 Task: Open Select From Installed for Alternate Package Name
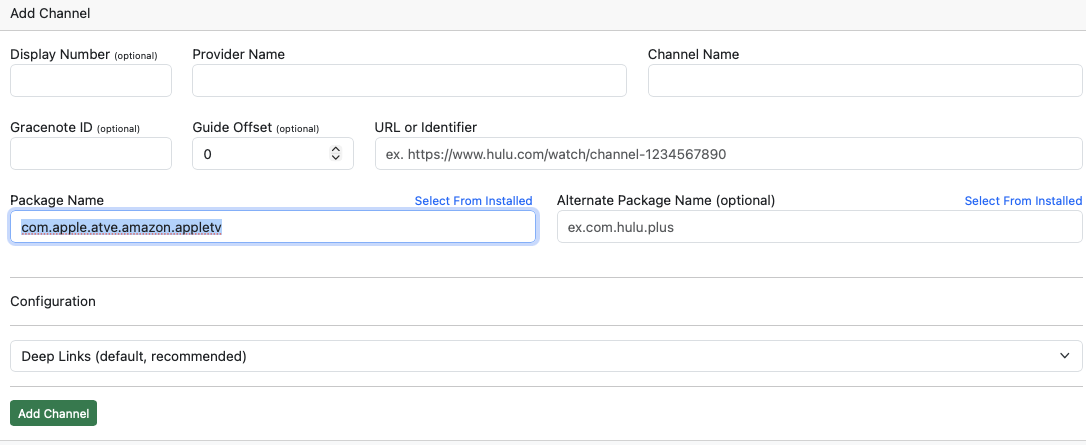pos(1022,201)
